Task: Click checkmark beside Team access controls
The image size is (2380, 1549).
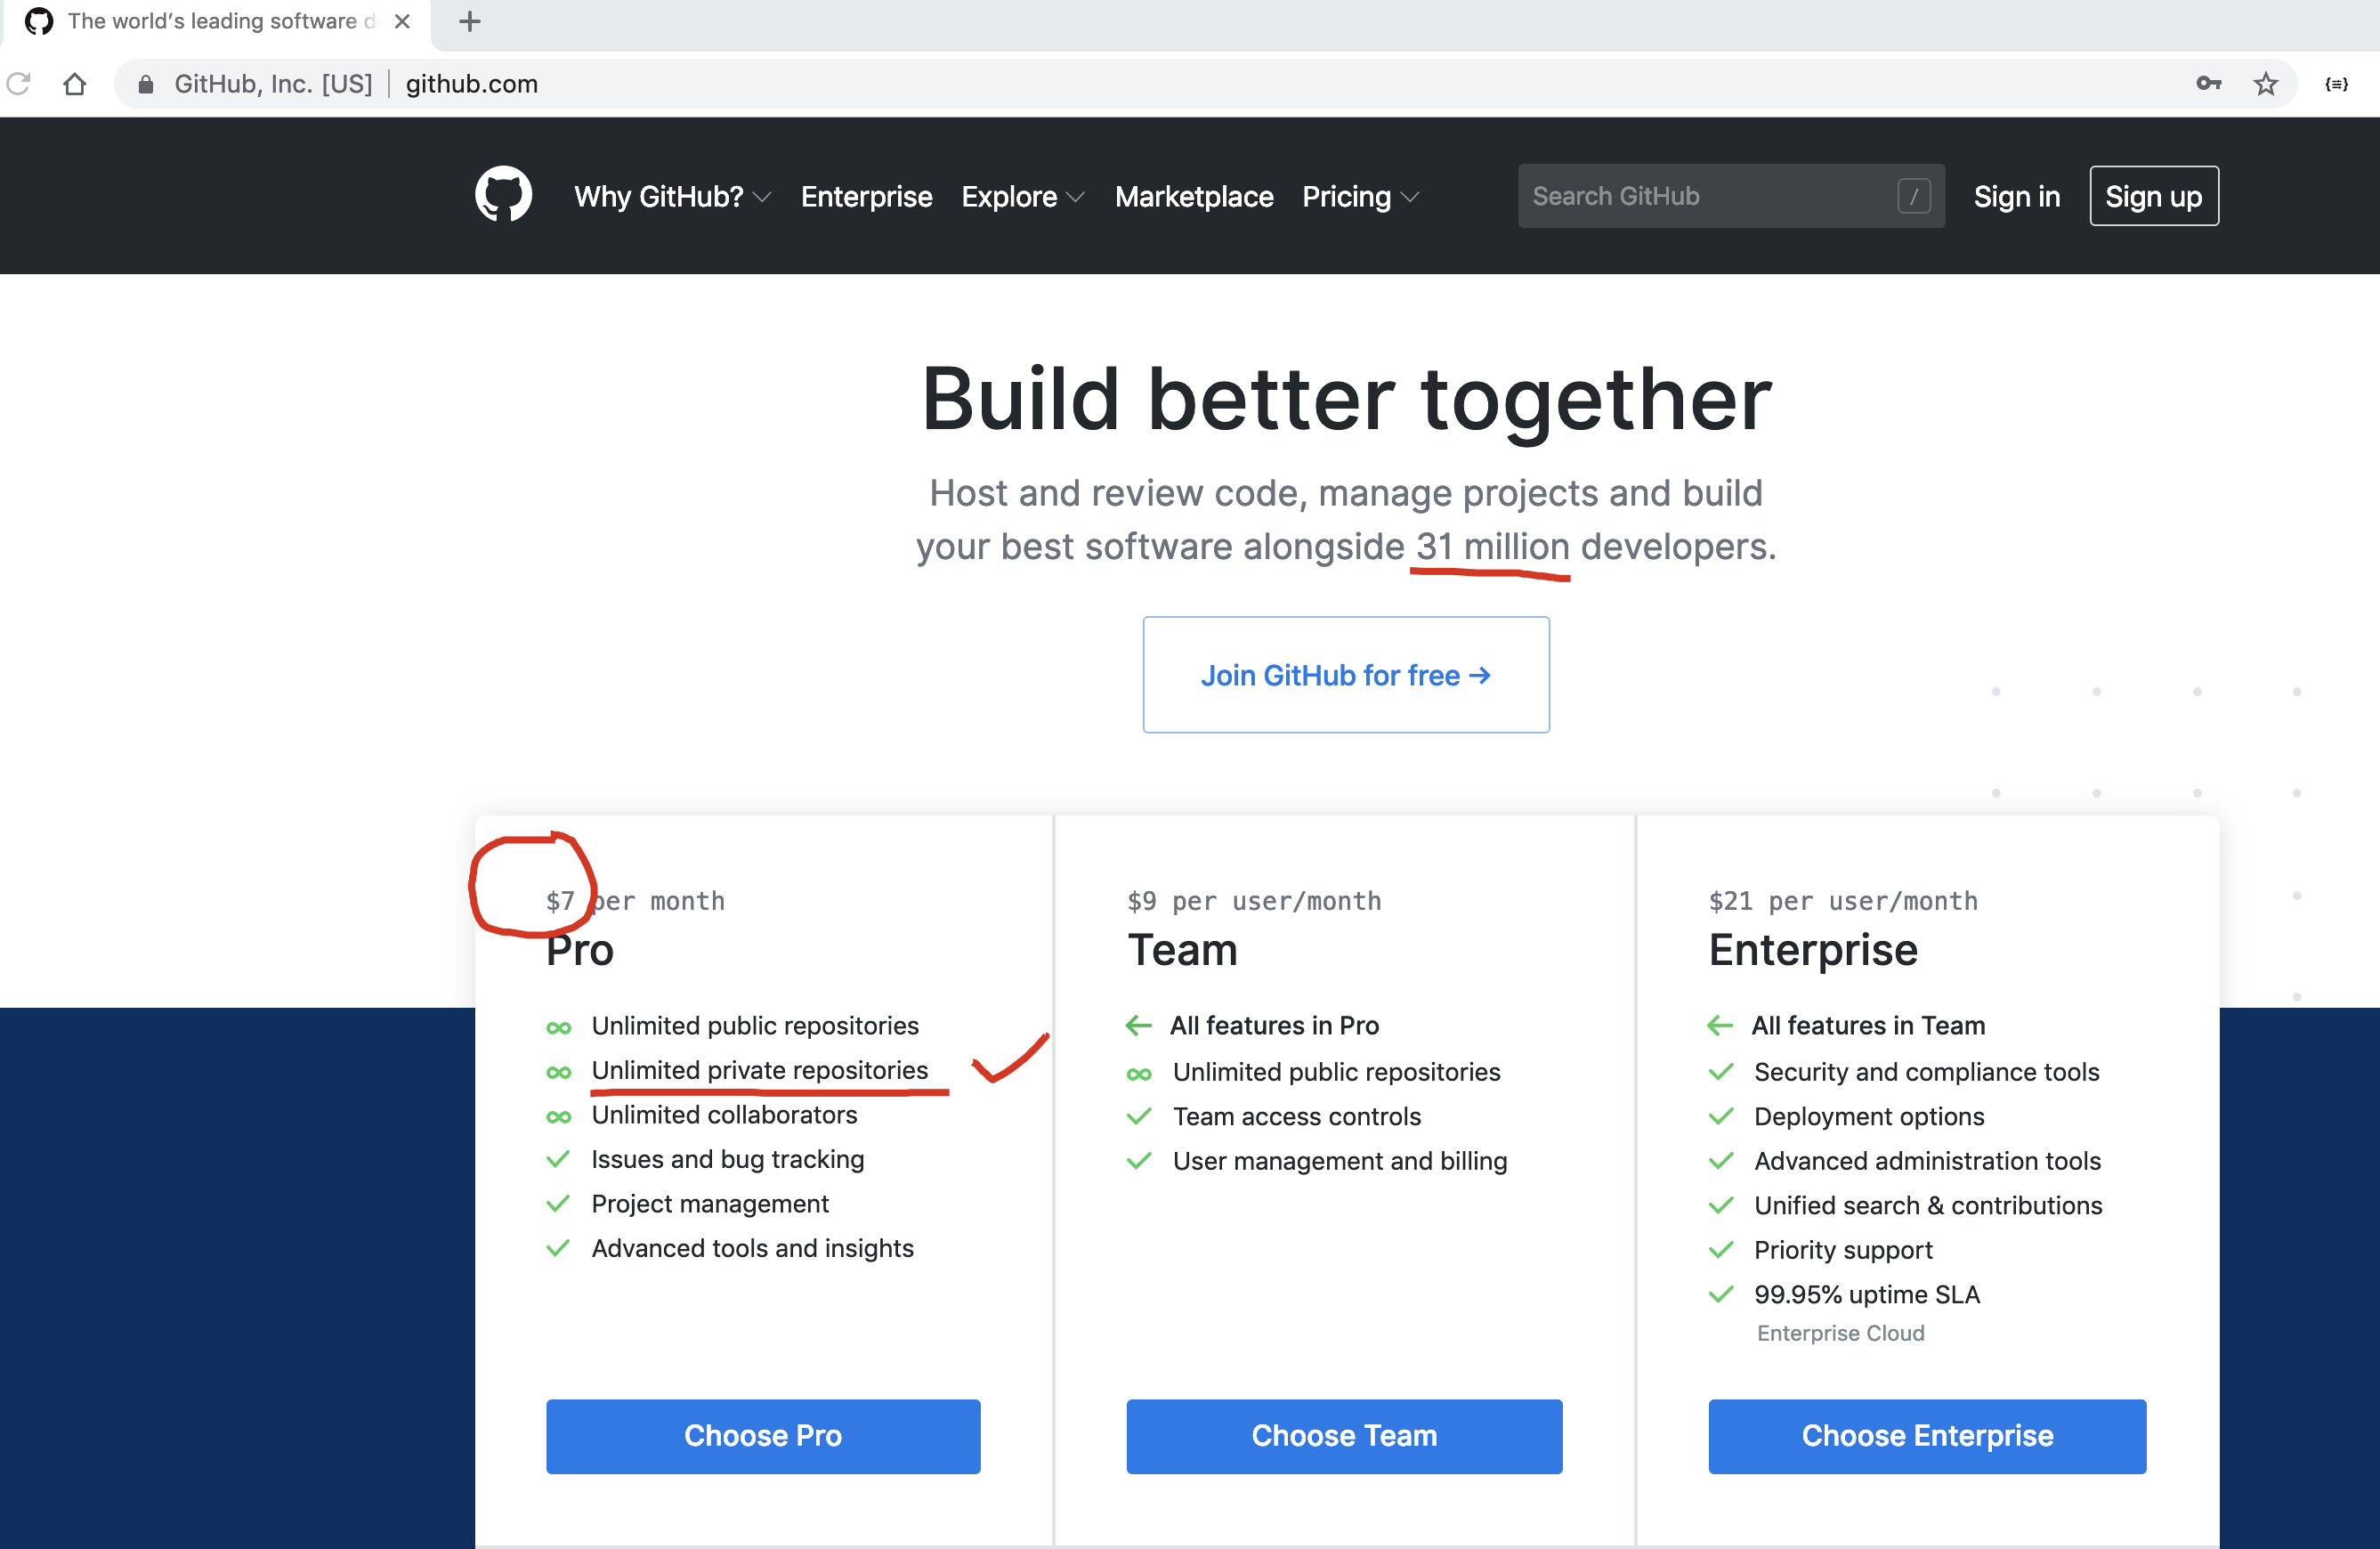Action: point(1139,1116)
